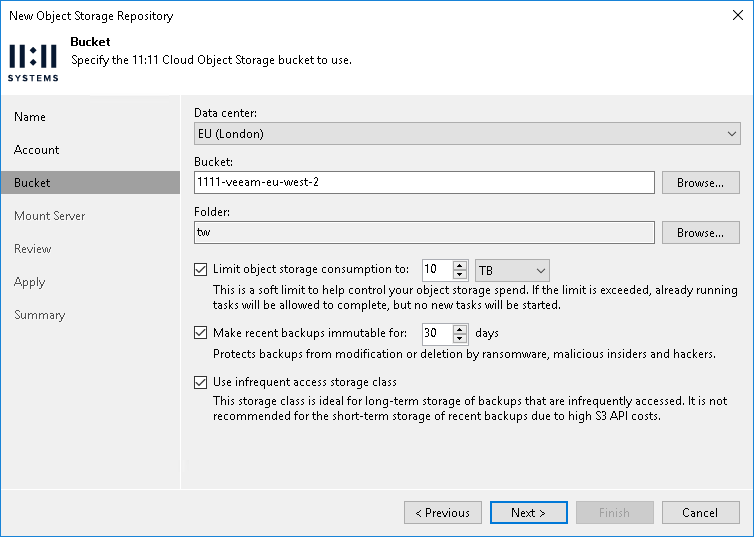Click into the Folder field
754x537 pixels.
[x=424, y=233]
